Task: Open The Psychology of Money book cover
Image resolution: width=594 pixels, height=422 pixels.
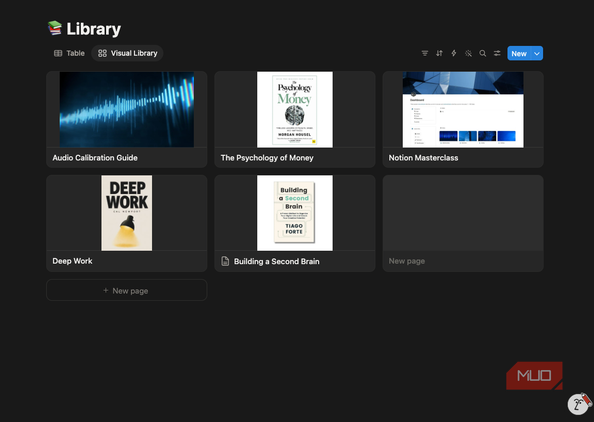Action: [x=295, y=109]
